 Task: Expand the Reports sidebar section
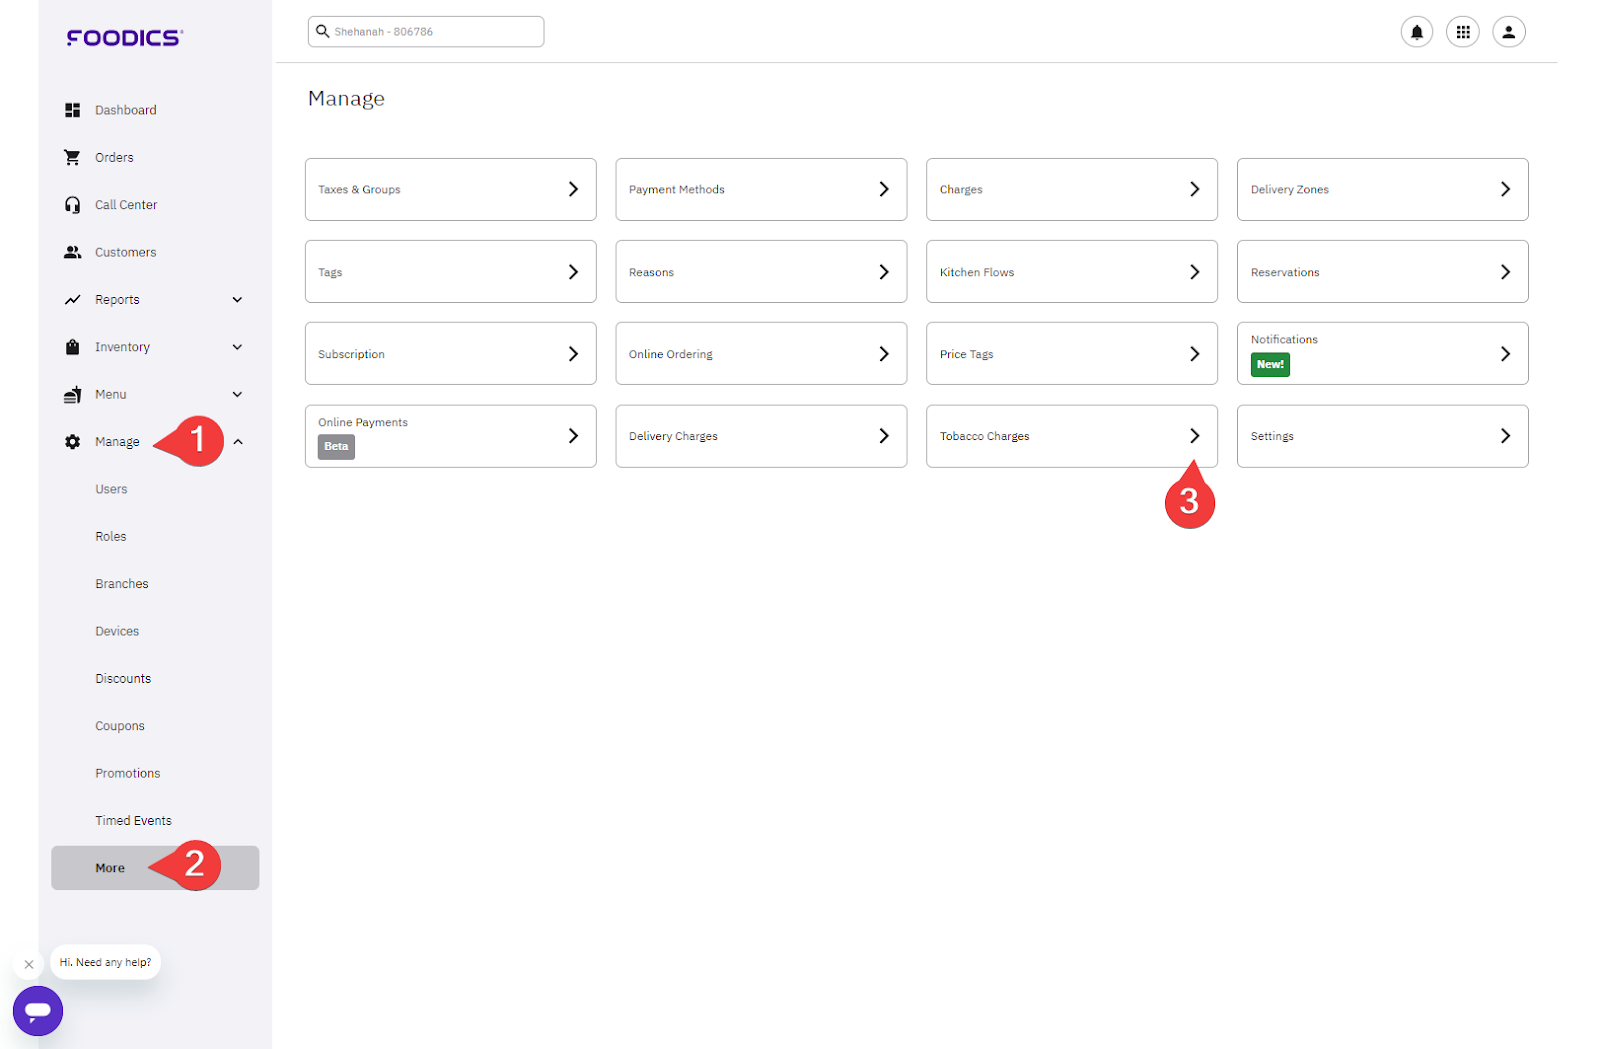tap(237, 300)
